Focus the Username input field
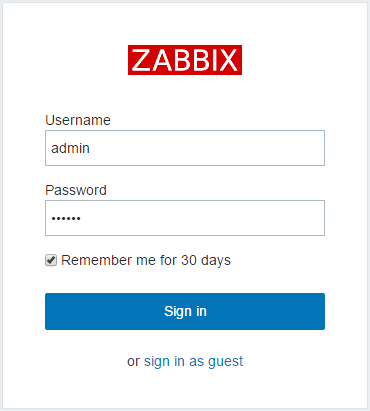Screen dimensions: 370x411 pyautogui.click(x=185, y=148)
